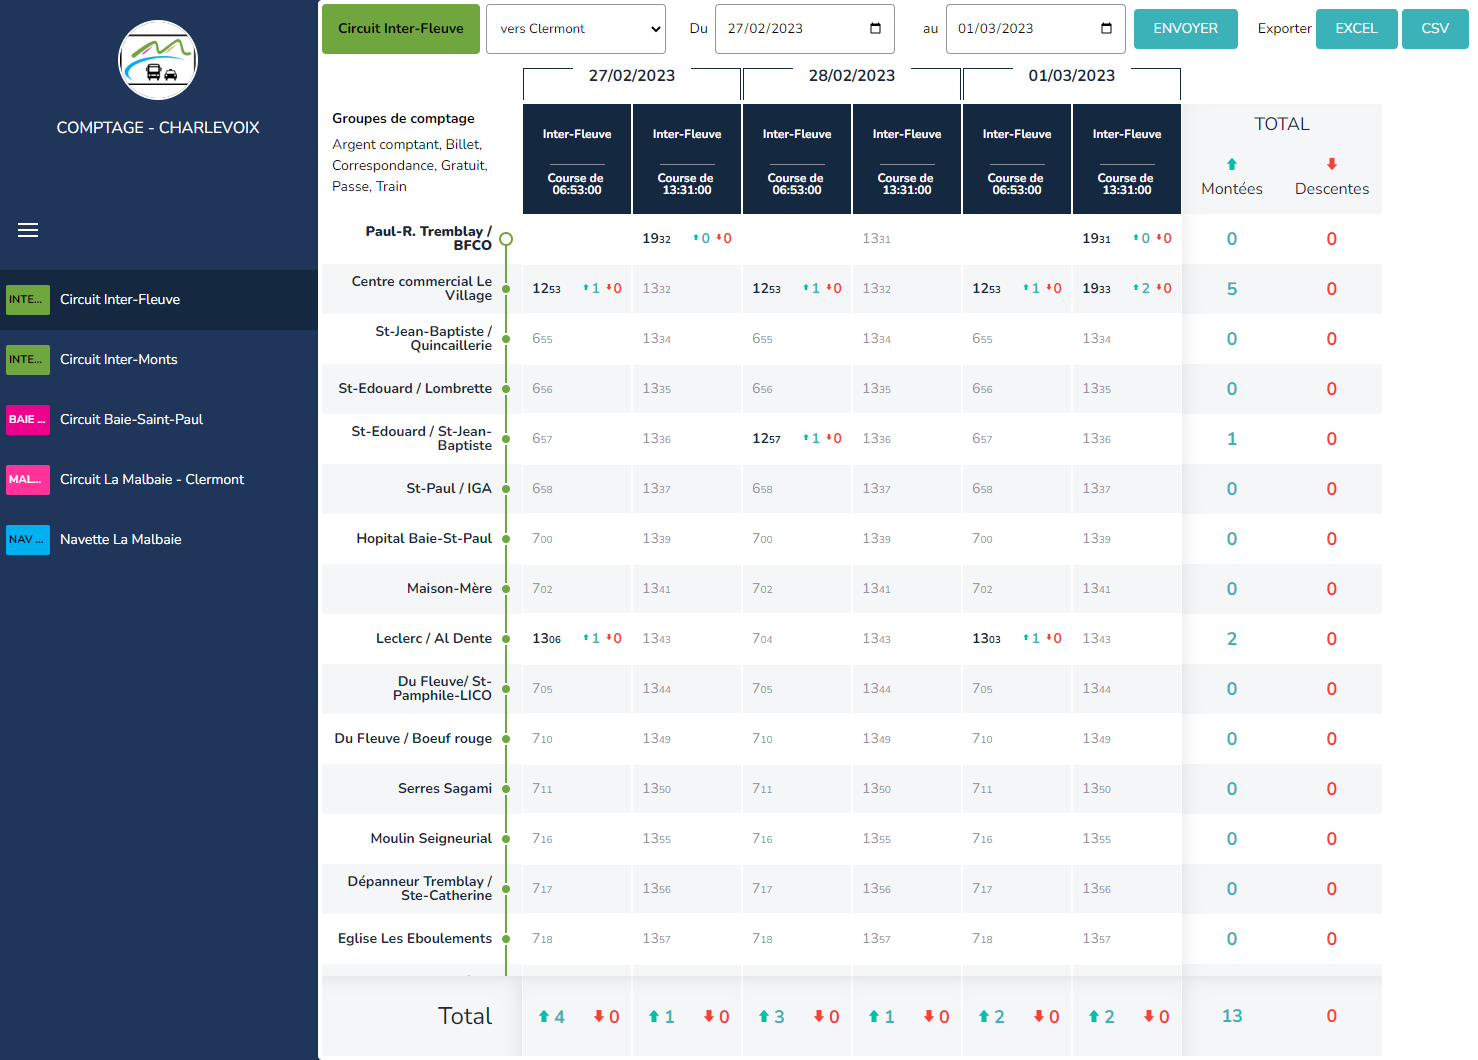
Task: Click the Paul-R. Tremblay / BFCO stop name
Action: pyautogui.click(x=429, y=238)
